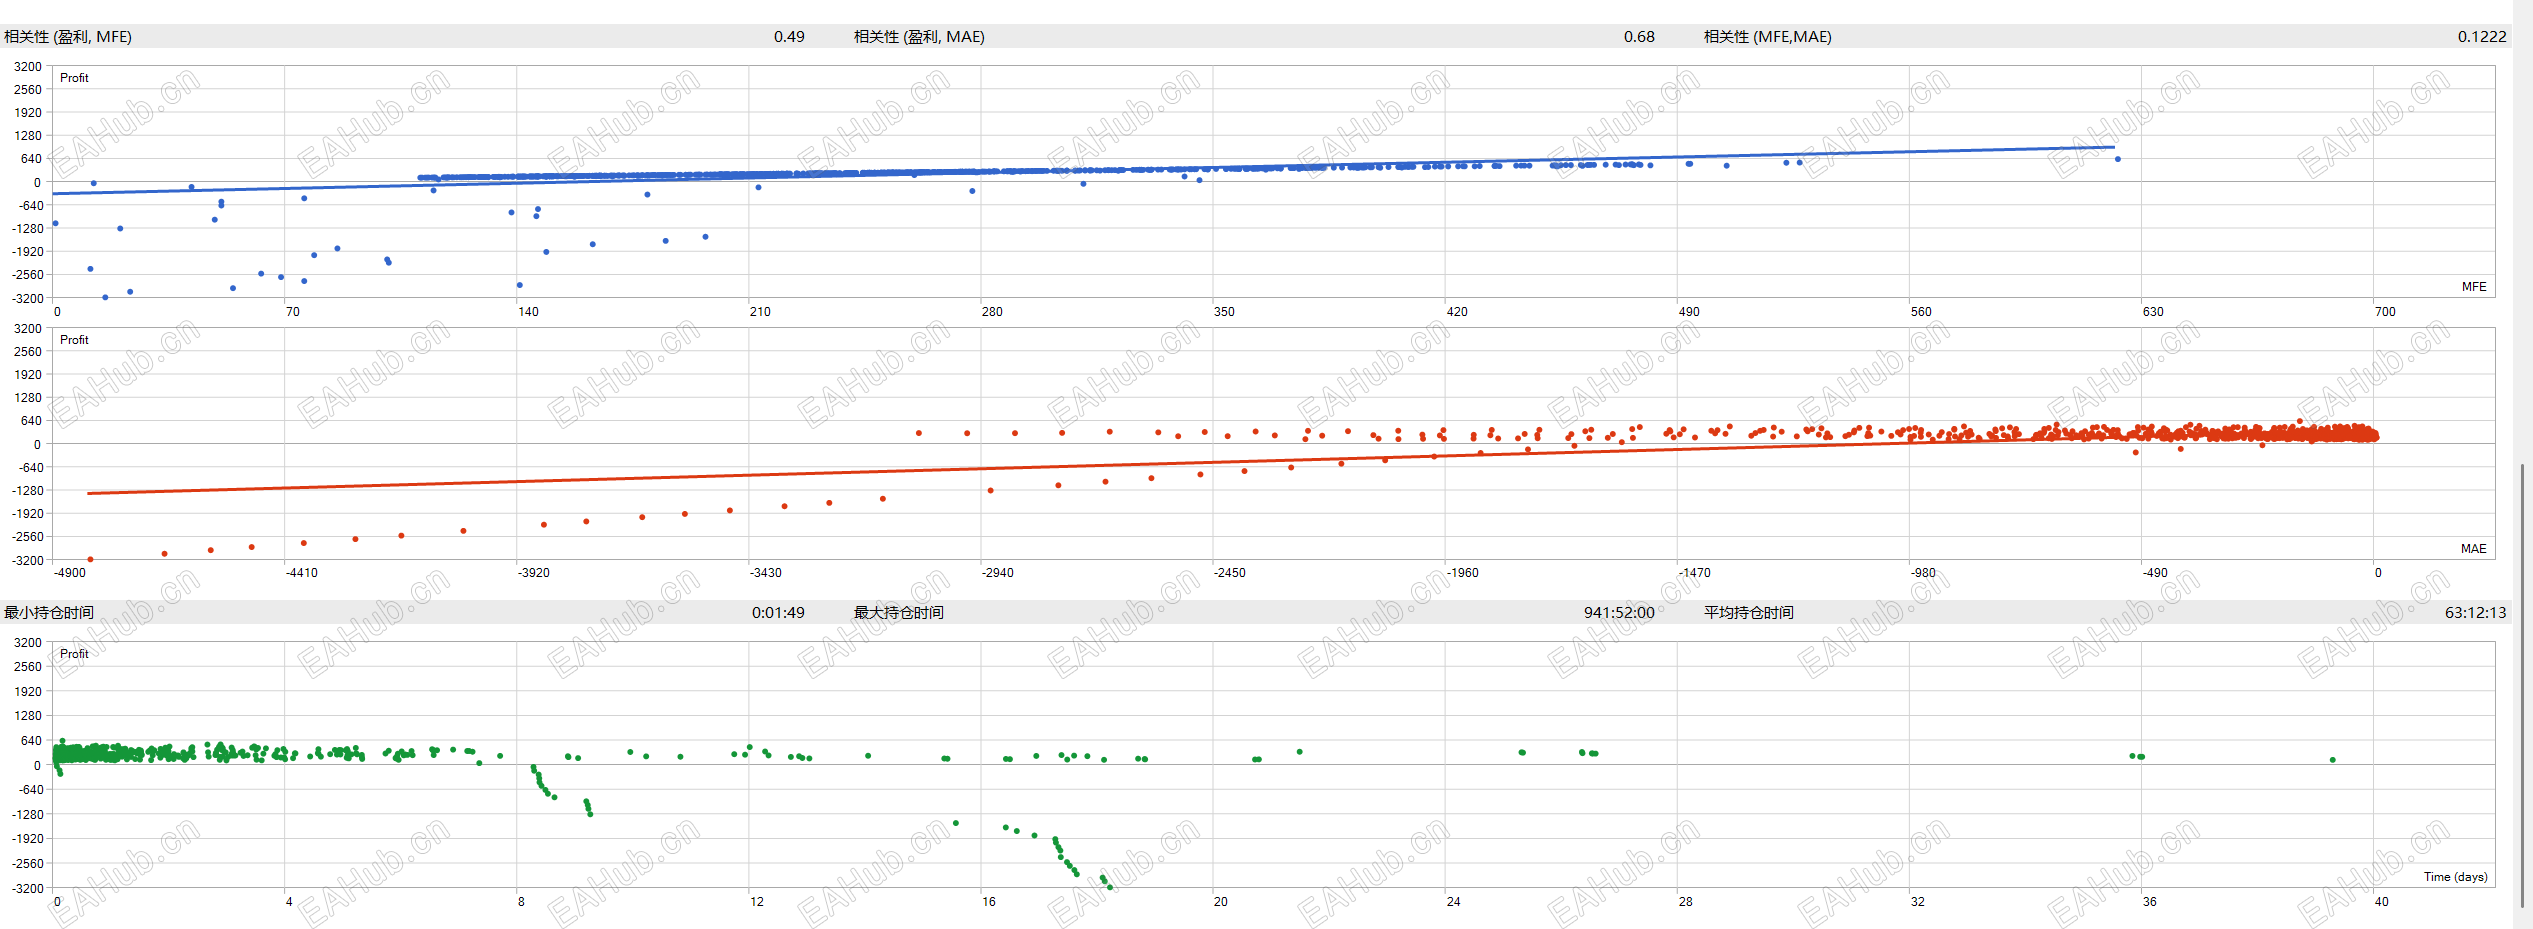This screenshot has width=2533, height=929.
Task: Click the MAE axis title
Action: (x=2474, y=549)
